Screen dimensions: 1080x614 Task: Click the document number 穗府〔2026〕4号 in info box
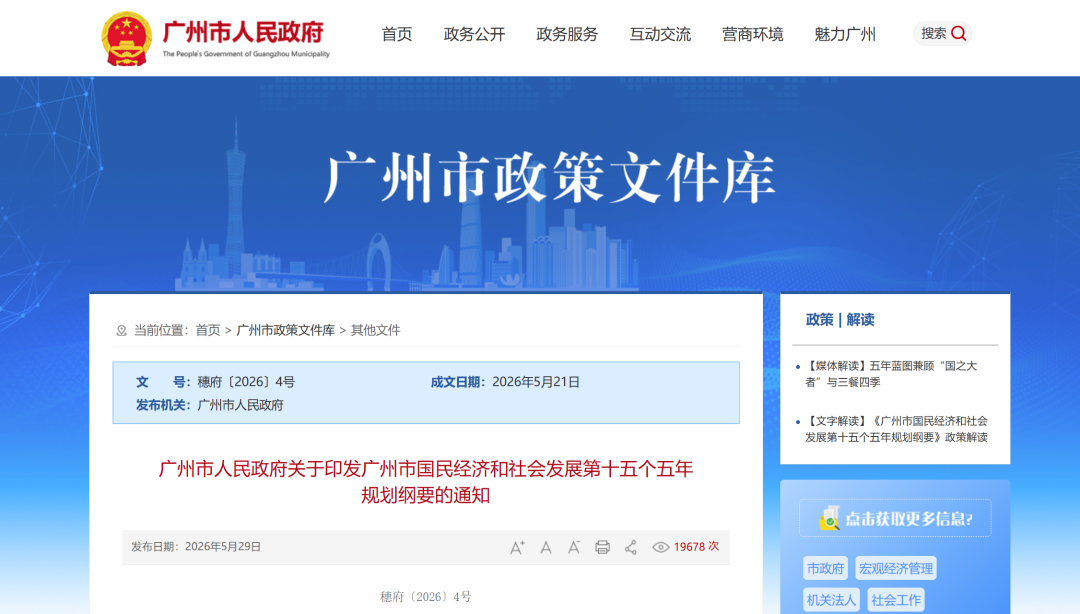click(246, 382)
